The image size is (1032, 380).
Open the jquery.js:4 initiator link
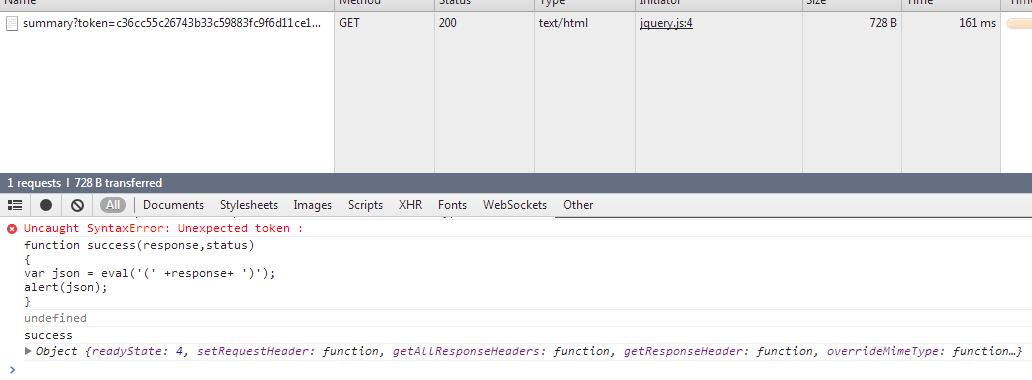pyautogui.click(x=666, y=24)
